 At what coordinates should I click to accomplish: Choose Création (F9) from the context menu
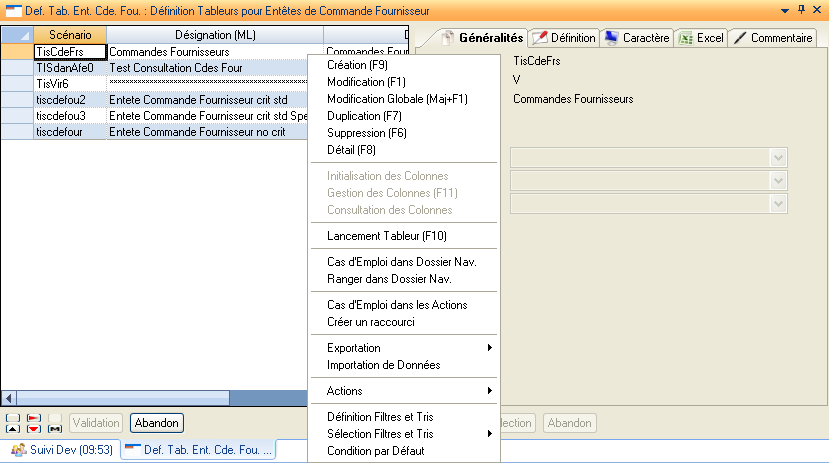[357, 65]
